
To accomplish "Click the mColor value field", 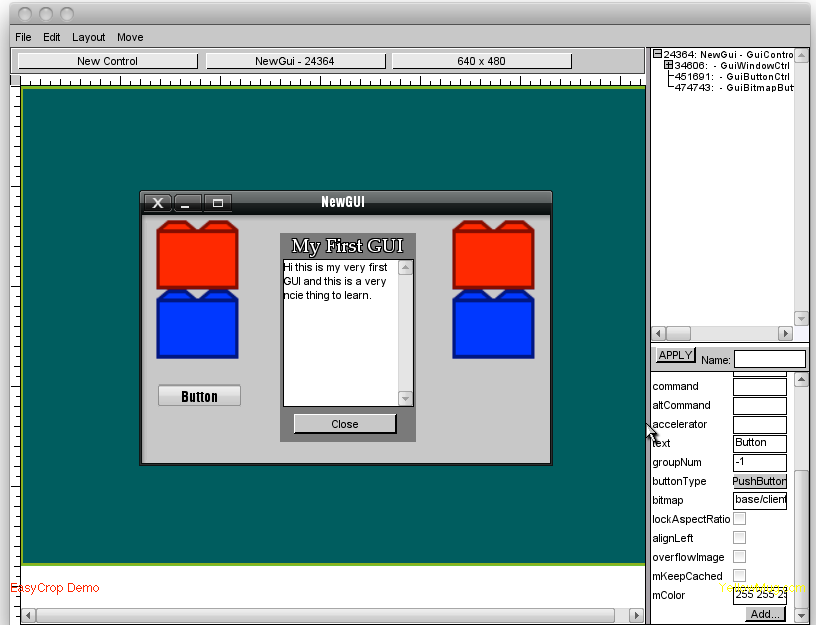I will (759, 596).
